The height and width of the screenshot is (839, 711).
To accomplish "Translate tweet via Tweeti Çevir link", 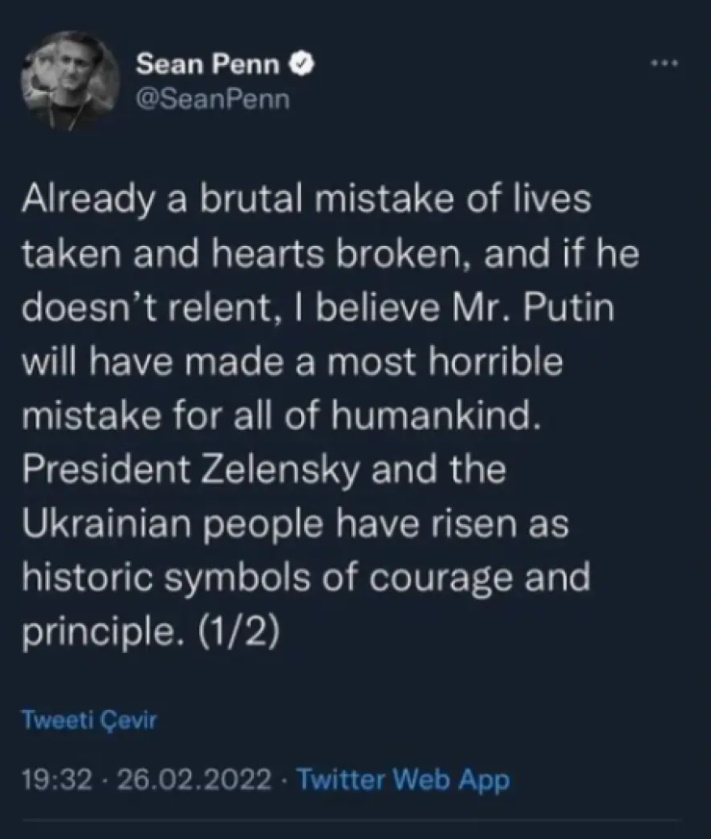I will coord(90,721).
